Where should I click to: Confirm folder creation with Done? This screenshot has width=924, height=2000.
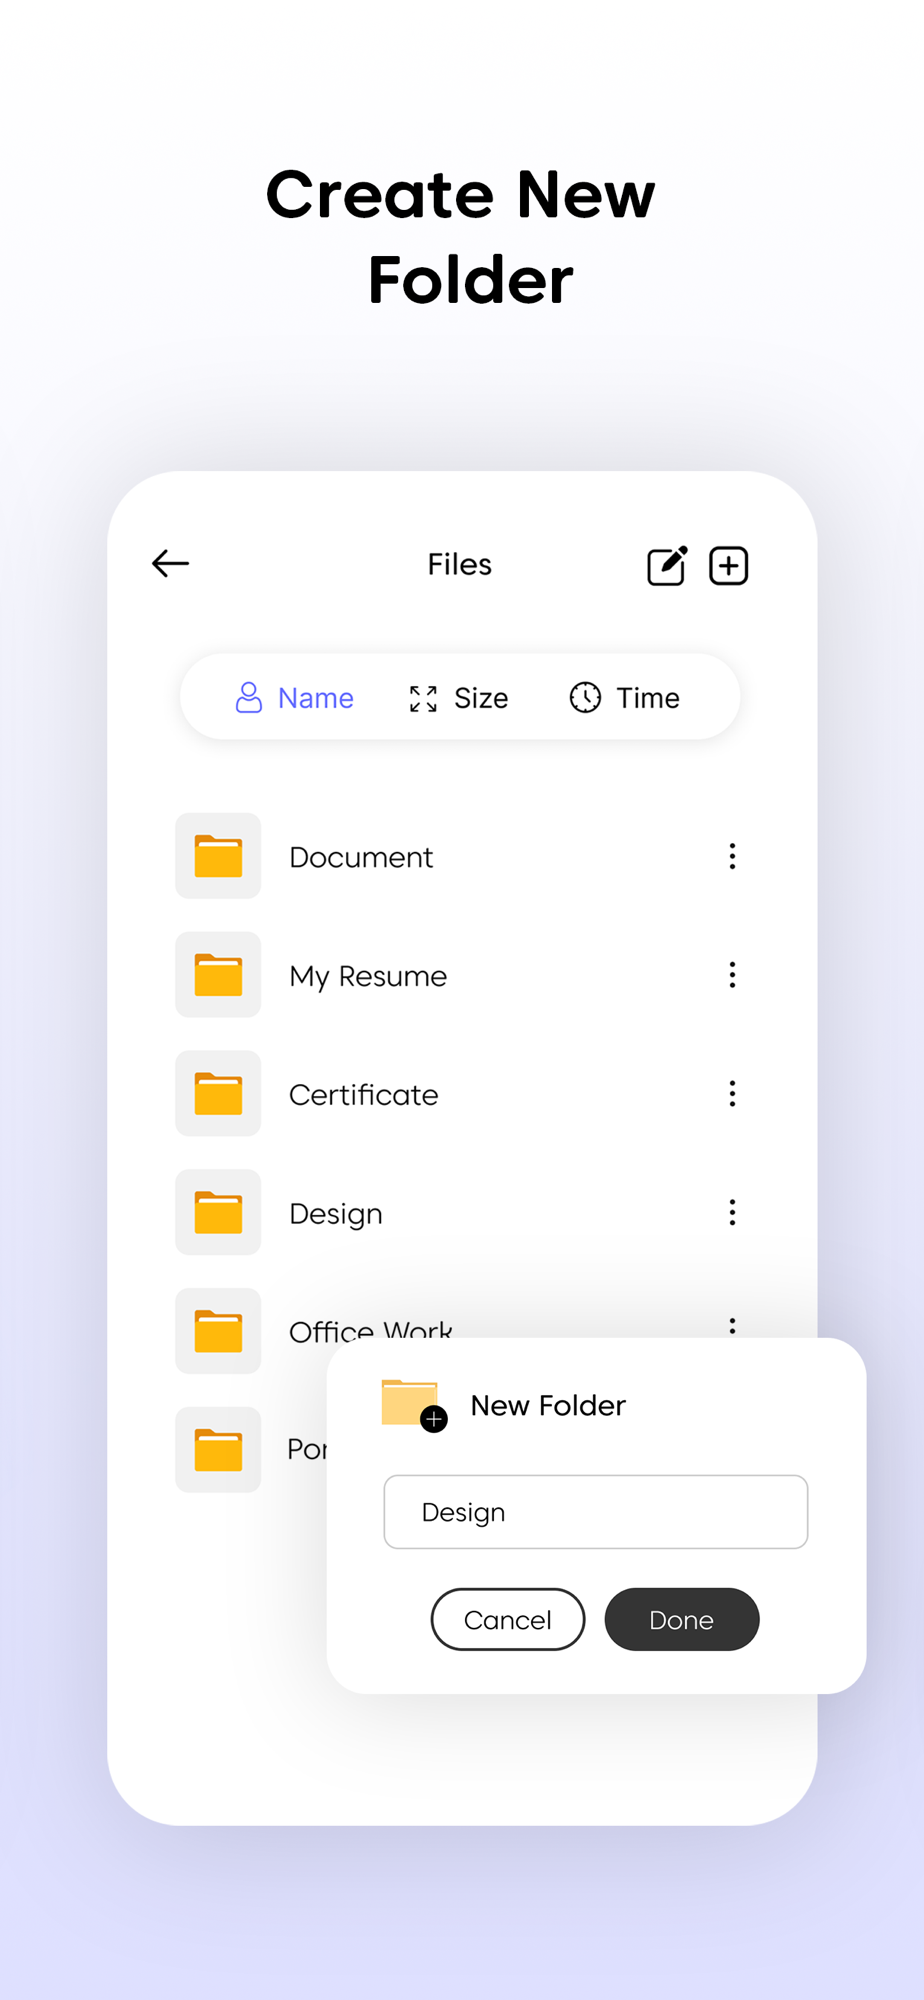coord(682,1619)
